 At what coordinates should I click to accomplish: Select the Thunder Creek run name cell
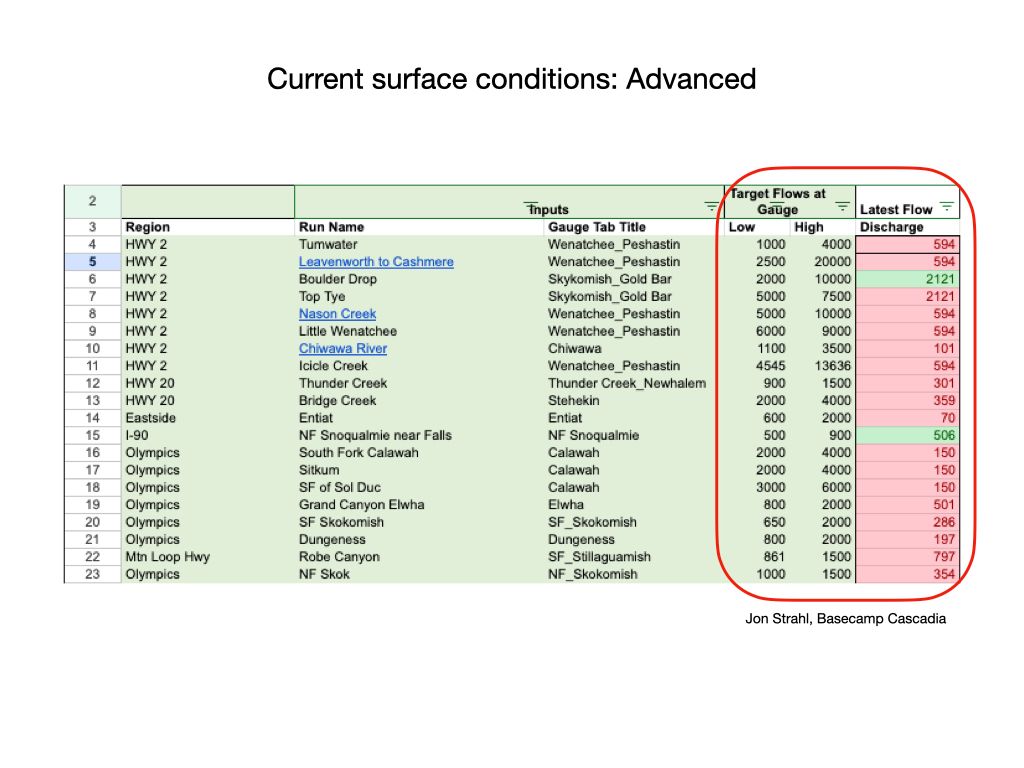coord(419,383)
